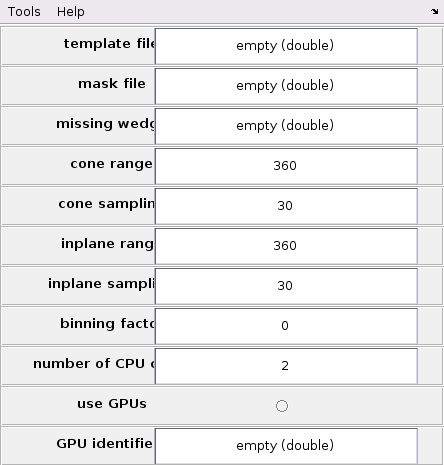This screenshot has height=465, width=444.
Task: Edit the cone sampling value 30
Action: [x=286, y=206]
